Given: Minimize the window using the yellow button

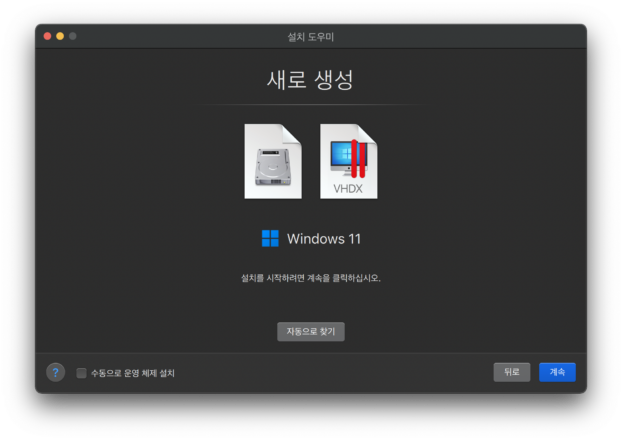Looking at the screenshot, I should pyautogui.click(x=59, y=36).
